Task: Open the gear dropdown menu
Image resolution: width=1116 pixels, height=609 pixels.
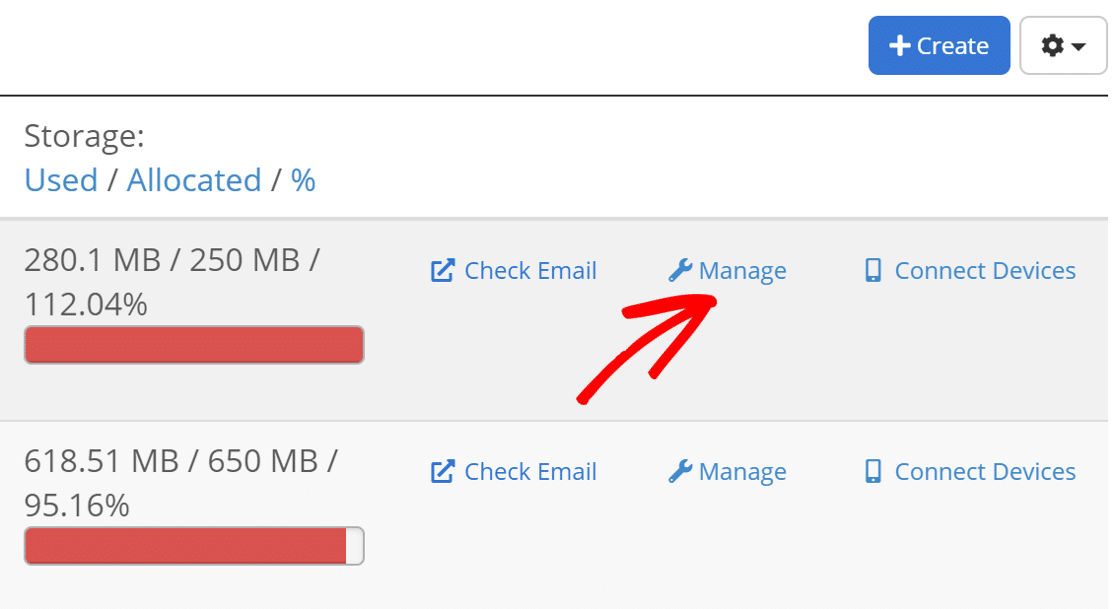Action: [1063, 45]
